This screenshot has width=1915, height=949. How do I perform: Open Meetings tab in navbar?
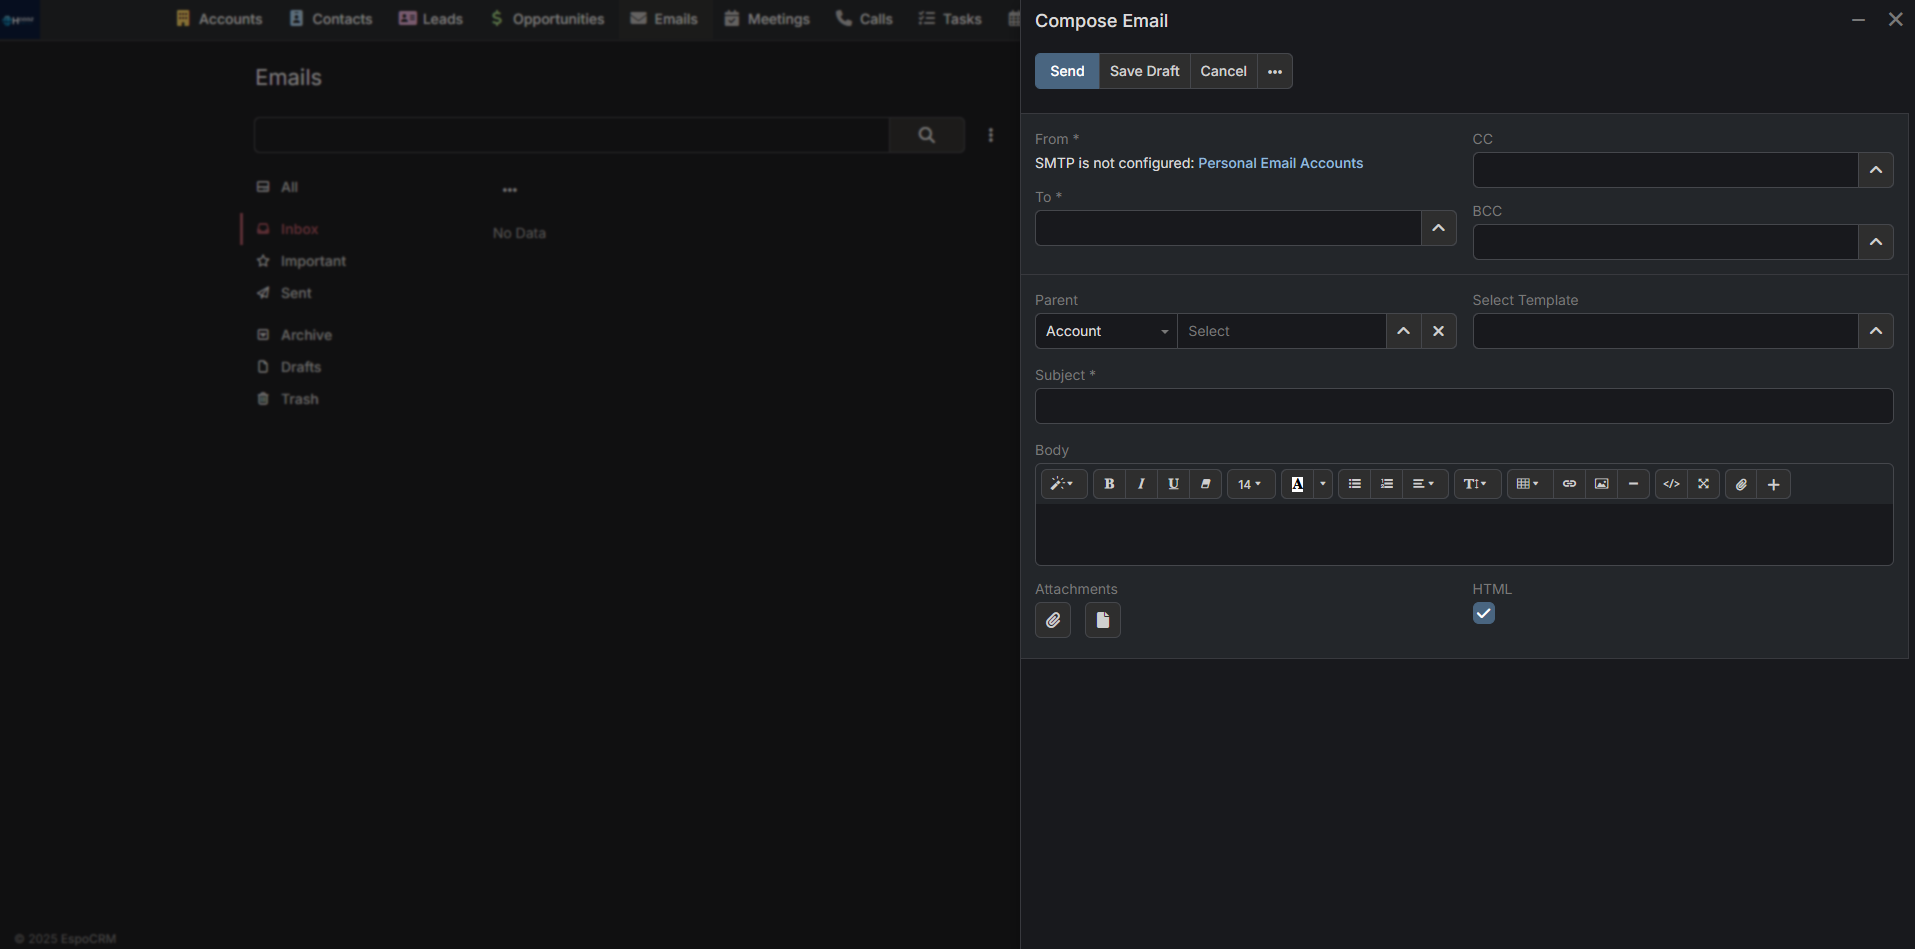767,19
